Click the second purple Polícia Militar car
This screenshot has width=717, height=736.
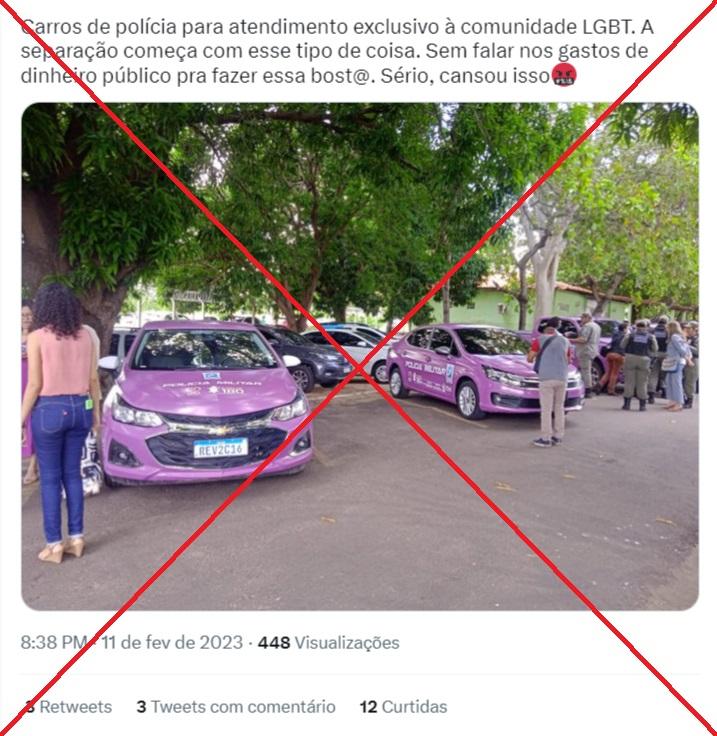(x=483, y=370)
